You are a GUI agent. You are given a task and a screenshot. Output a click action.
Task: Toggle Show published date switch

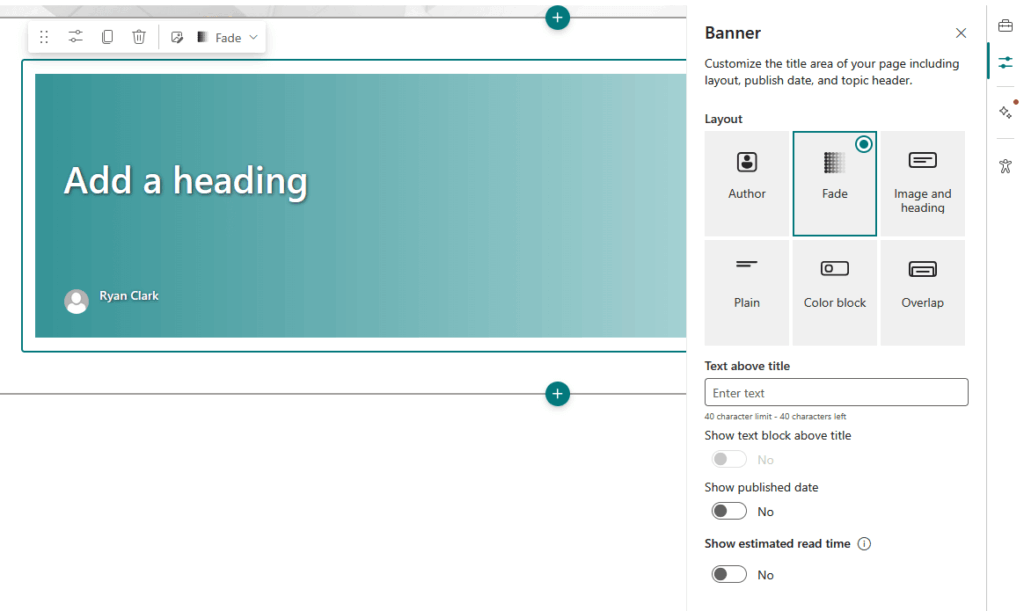coord(729,511)
